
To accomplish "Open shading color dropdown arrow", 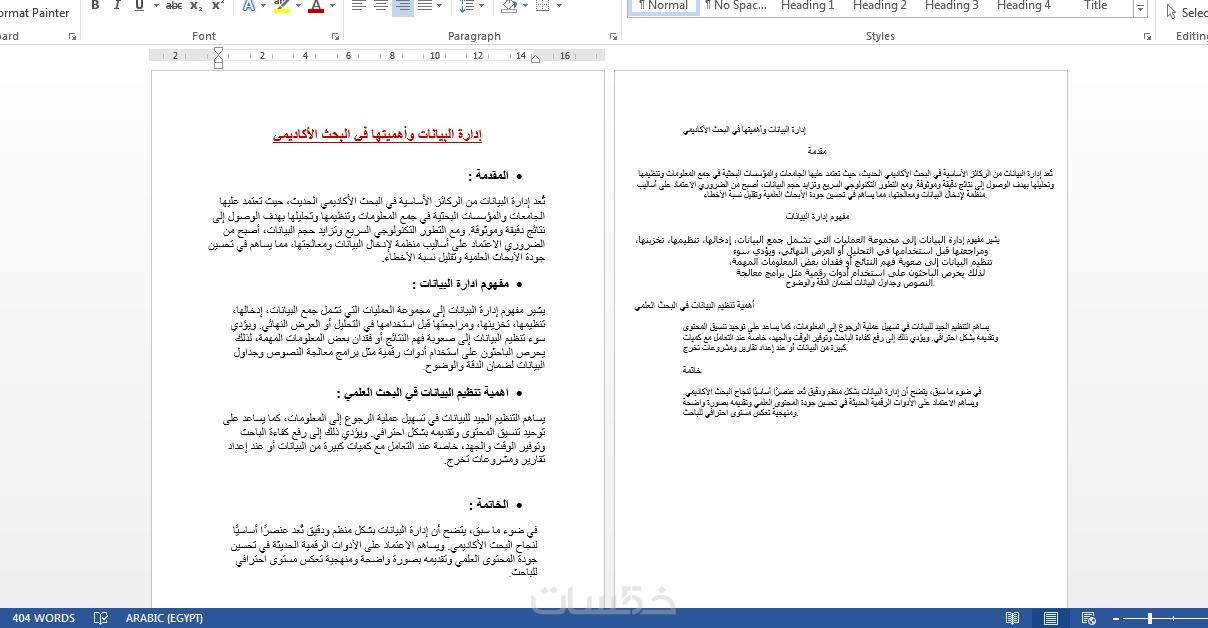I will click(x=526, y=6).
